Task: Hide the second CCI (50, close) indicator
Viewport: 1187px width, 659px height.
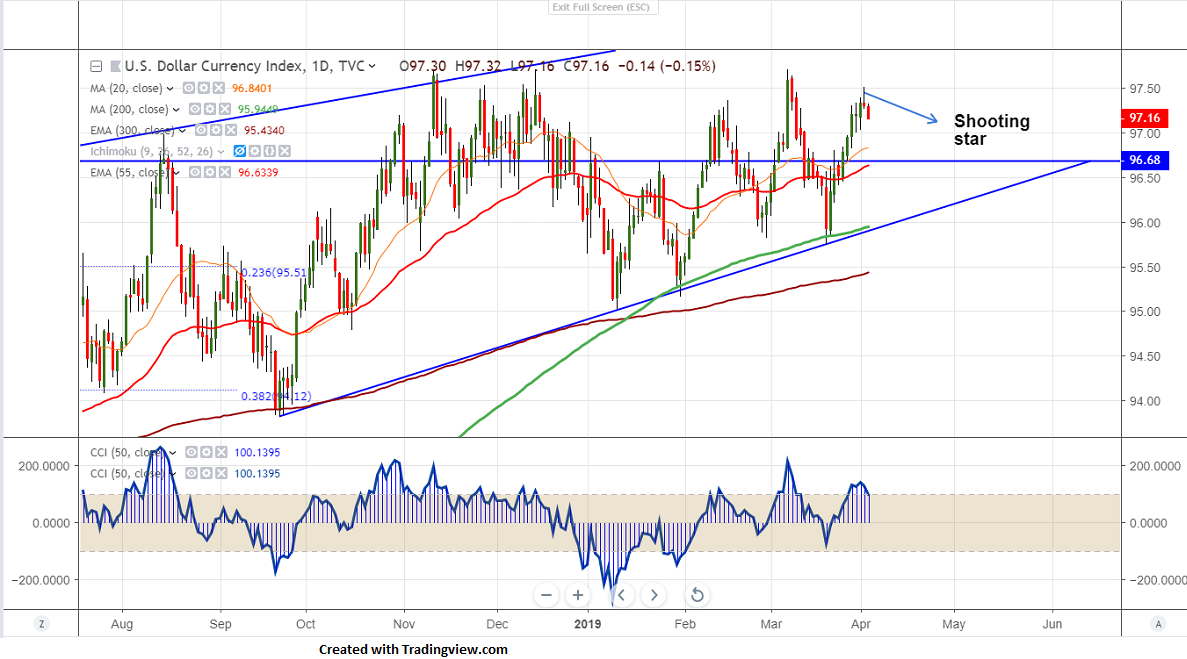Action: click(192, 474)
